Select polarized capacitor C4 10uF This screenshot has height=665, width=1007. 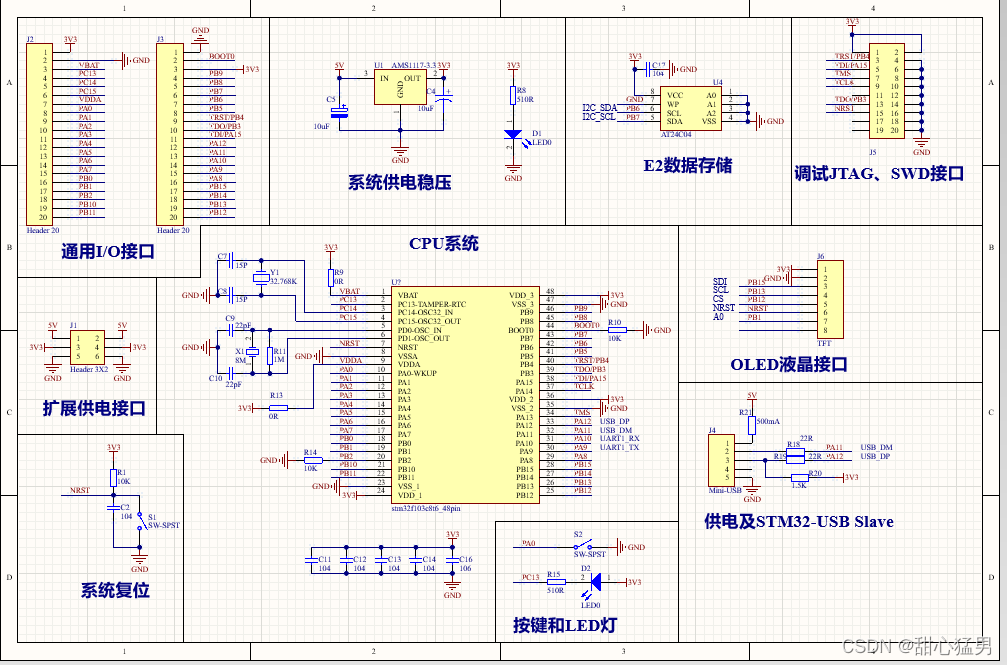[444, 100]
